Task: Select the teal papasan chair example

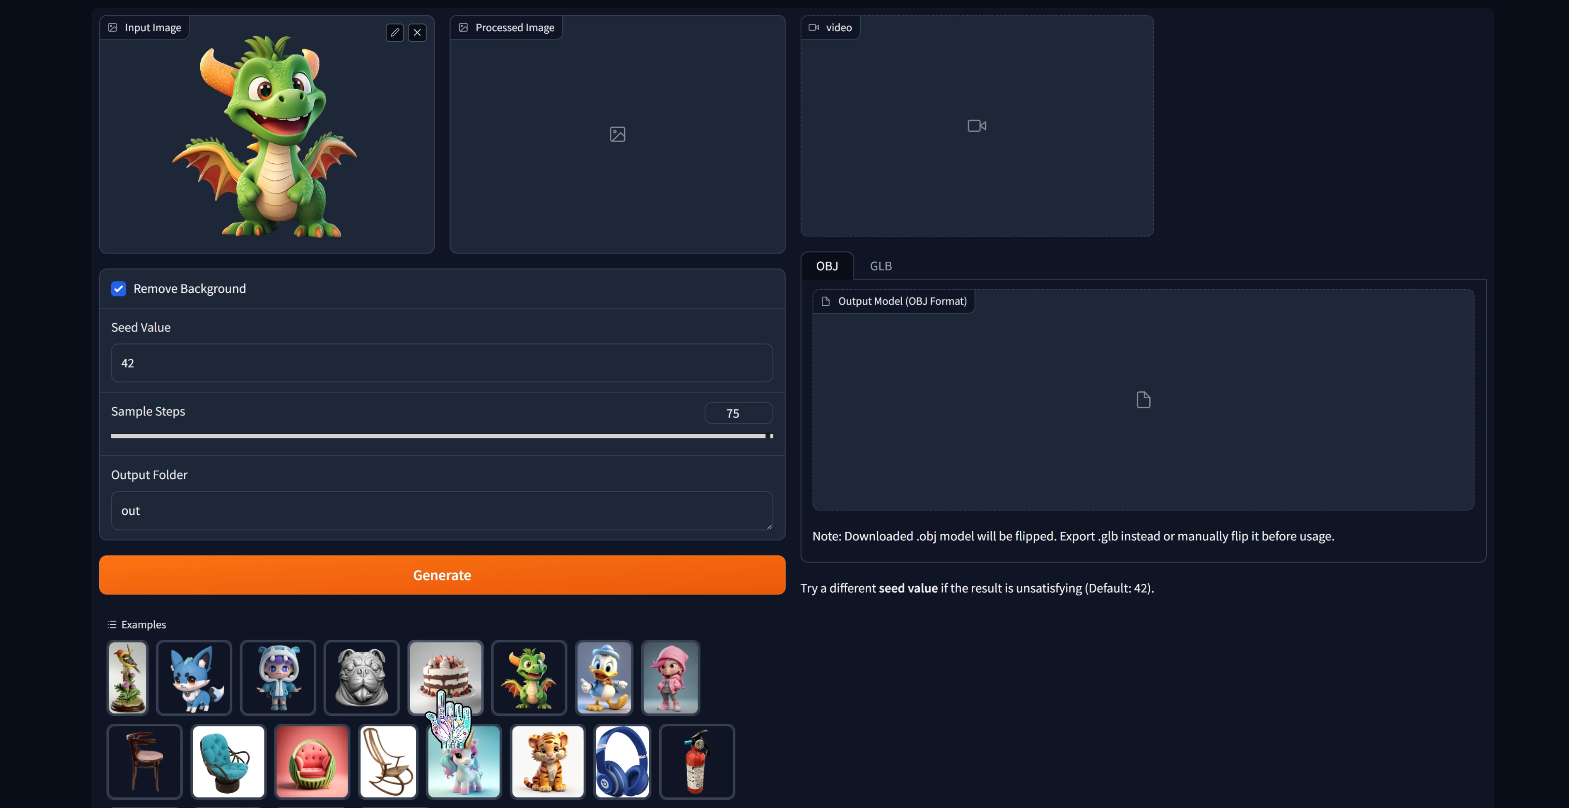Action: click(x=228, y=762)
